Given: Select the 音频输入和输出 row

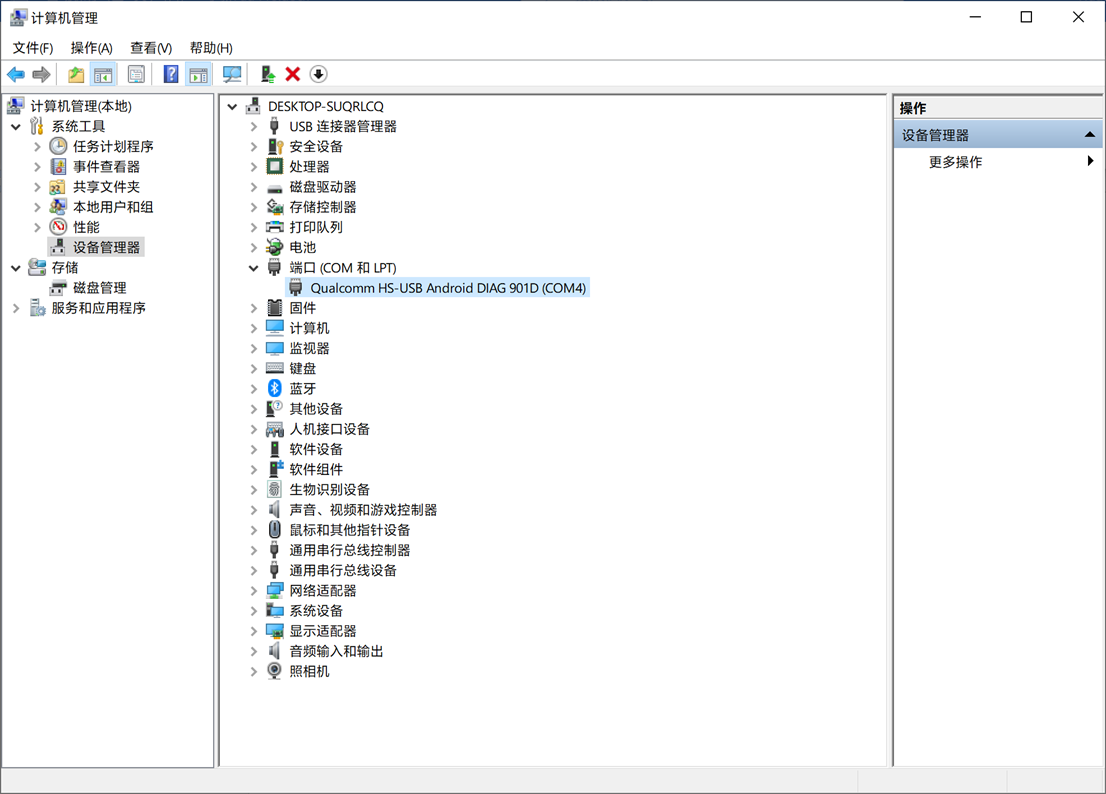Looking at the screenshot, I should pyautogui.click(x=336, y=651).
